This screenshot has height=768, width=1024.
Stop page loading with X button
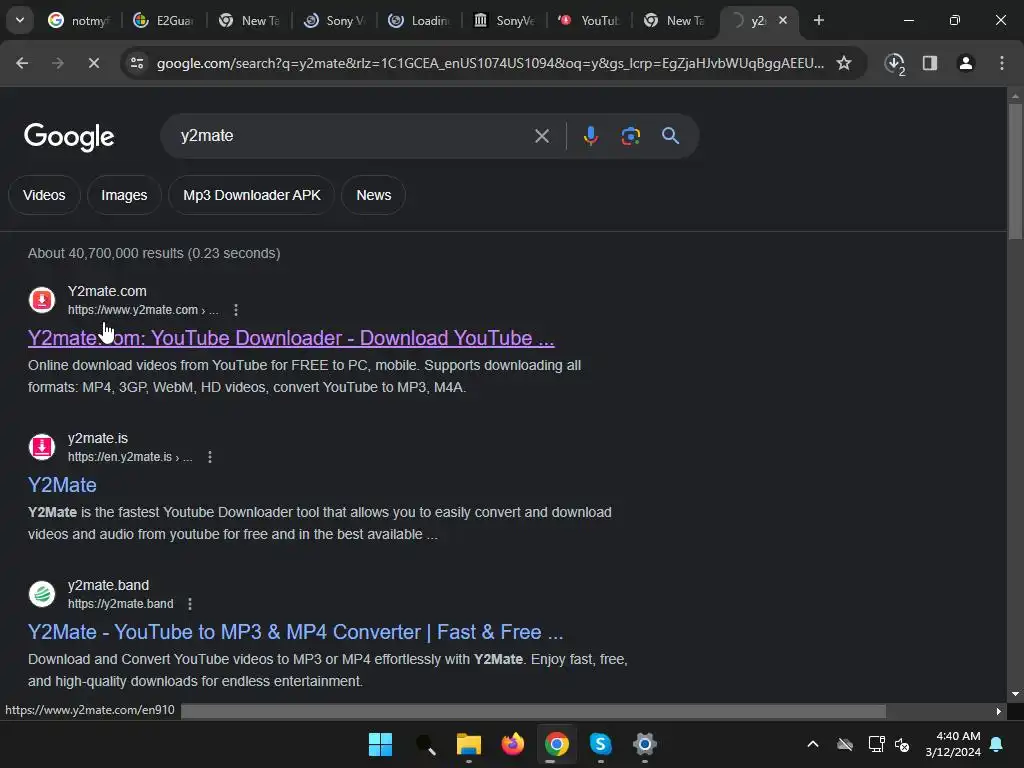pyautogui.click(x=93, y=63)
